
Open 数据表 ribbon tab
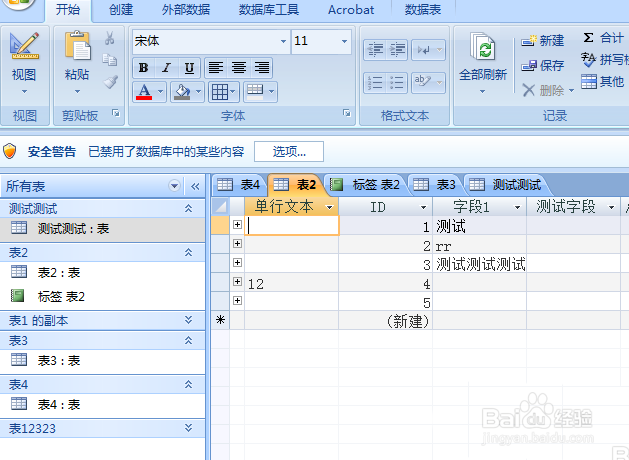(422, 10)
